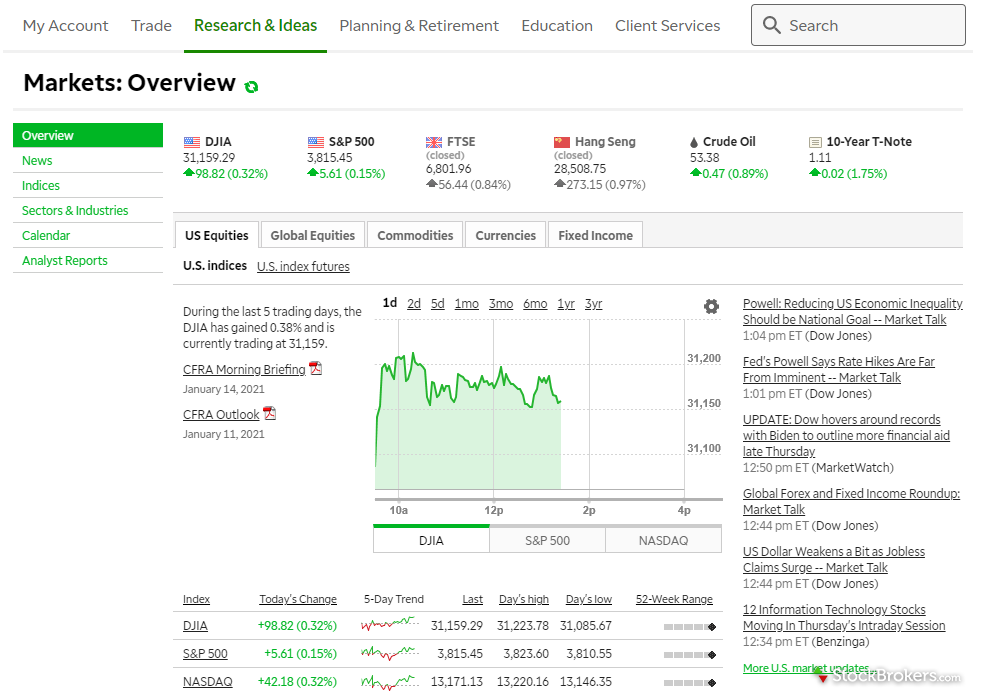The image size is (986, 699).
Task: Open CFRA Outlook link
Action: 221,415
